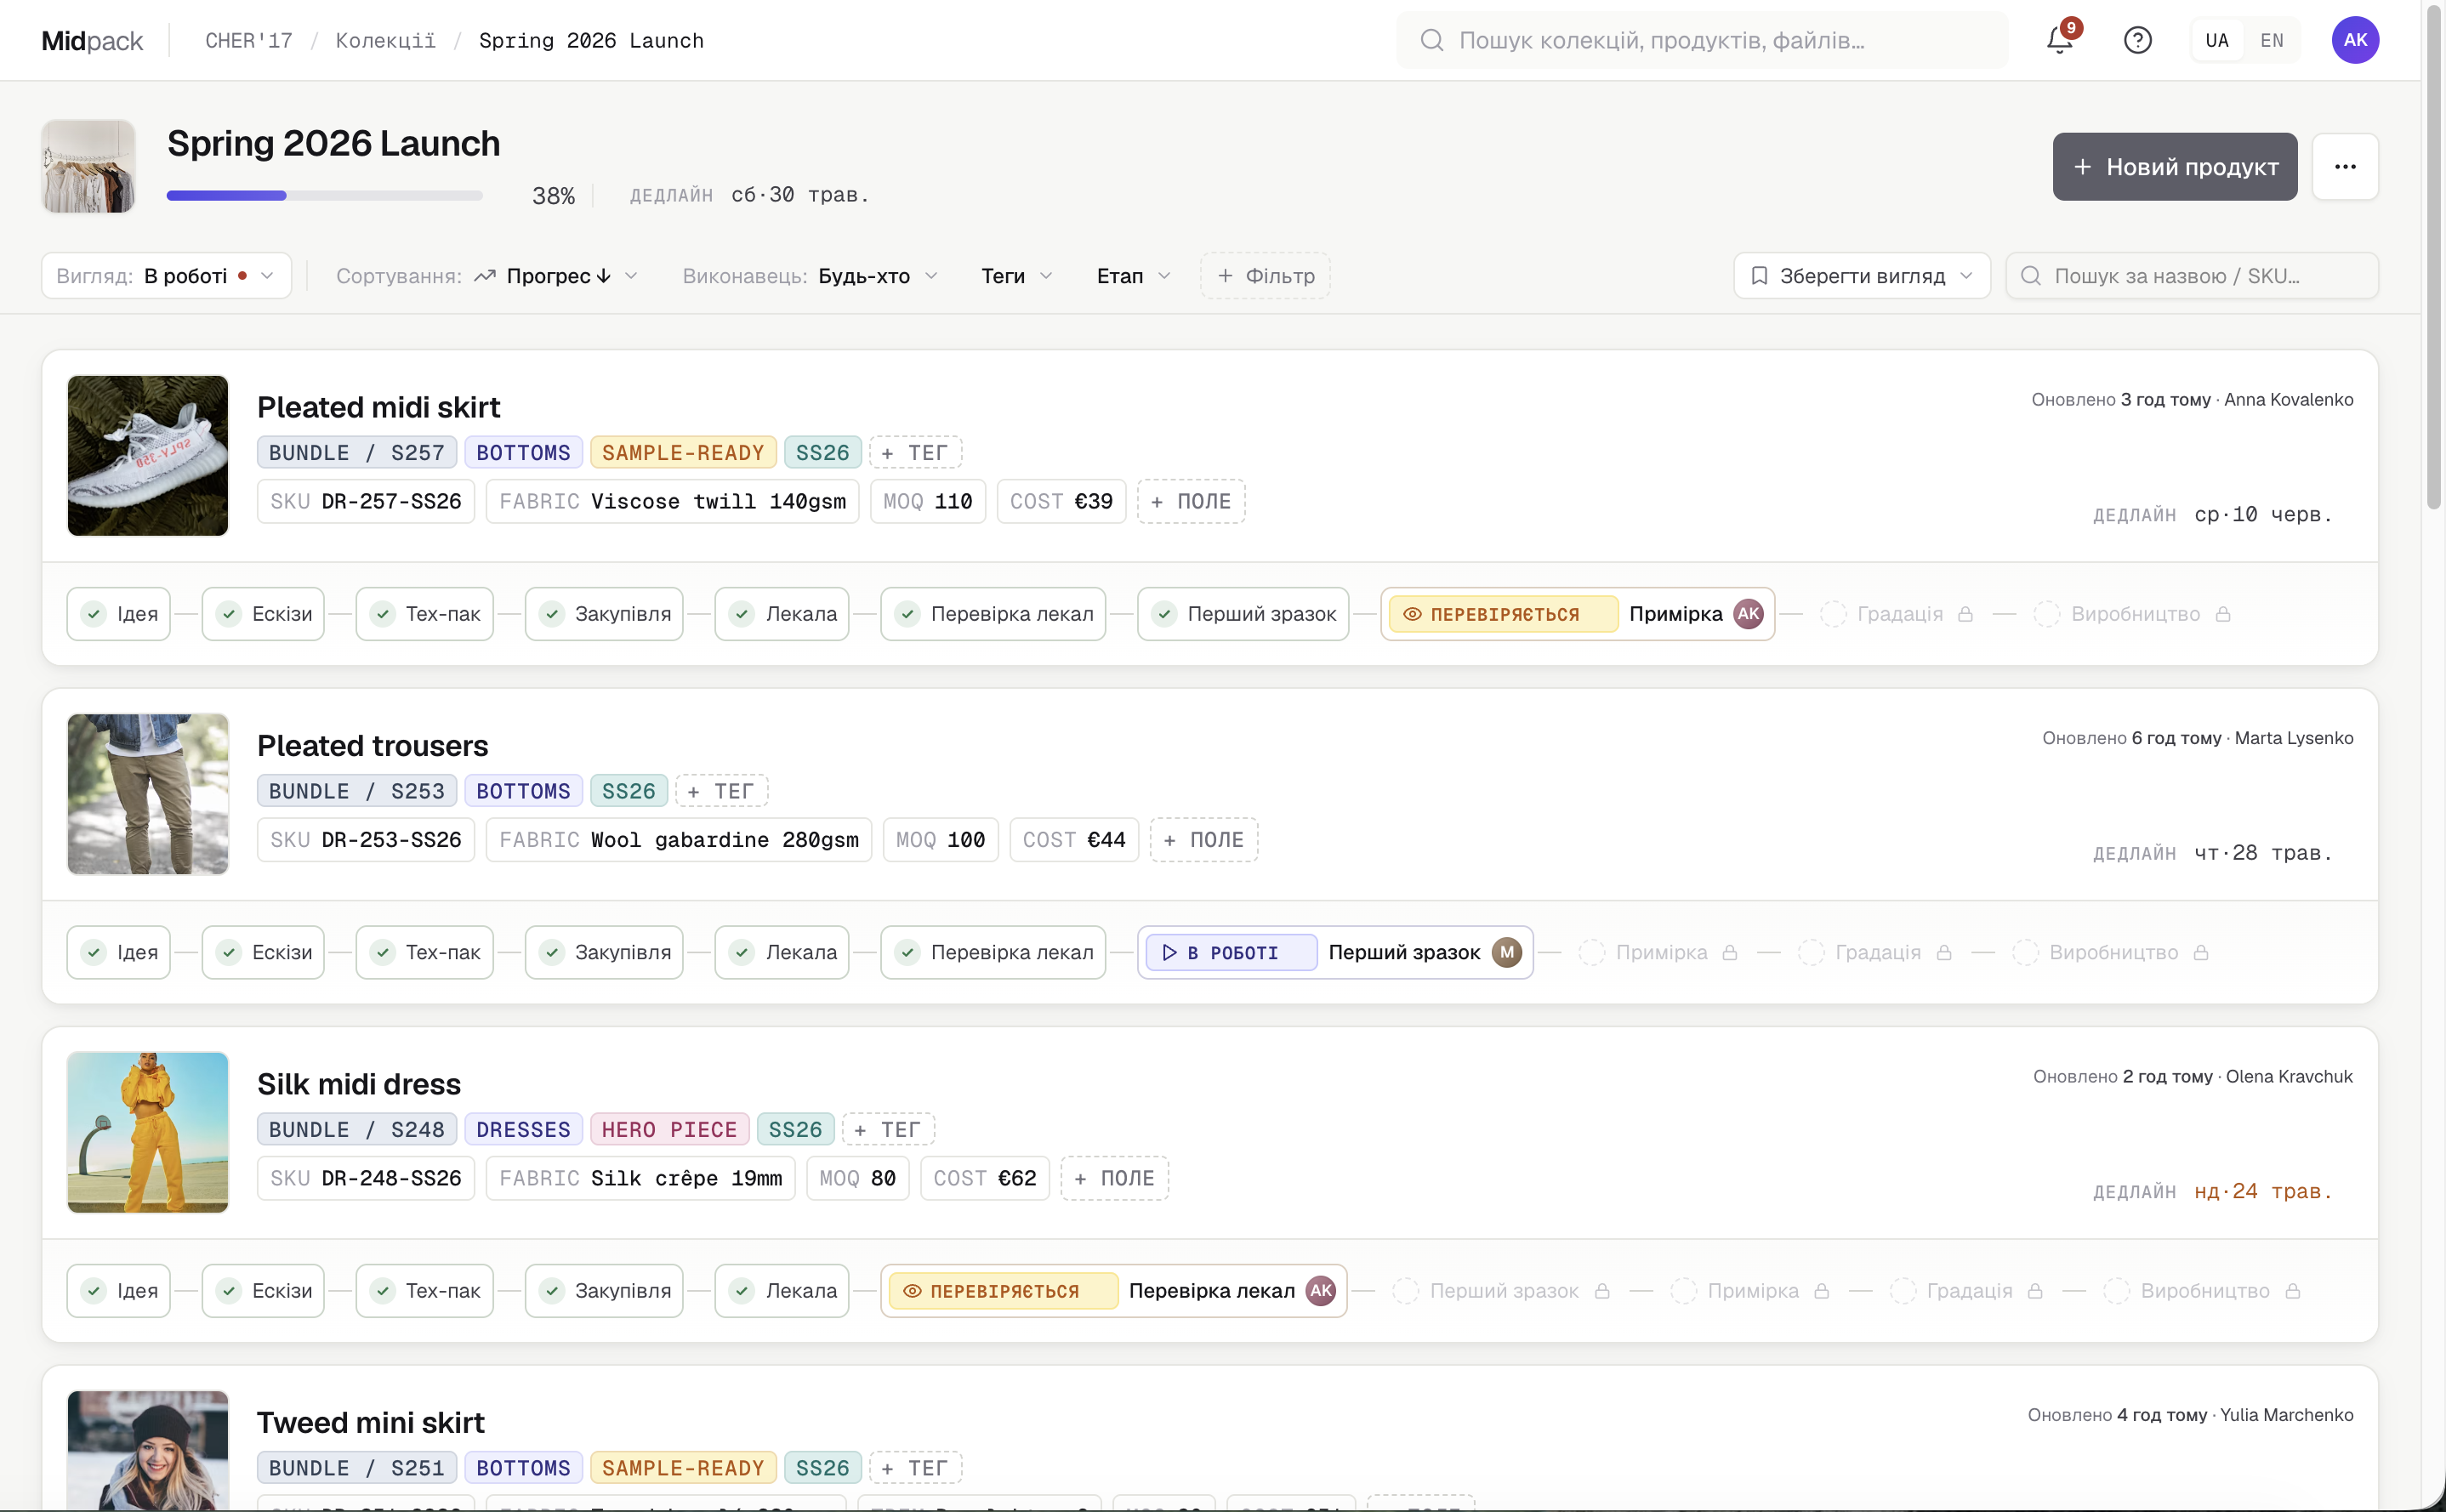Open the Зберегти вигляд dropdown
This screenshot has width=2446, height=1512.
coord(1862,276)
